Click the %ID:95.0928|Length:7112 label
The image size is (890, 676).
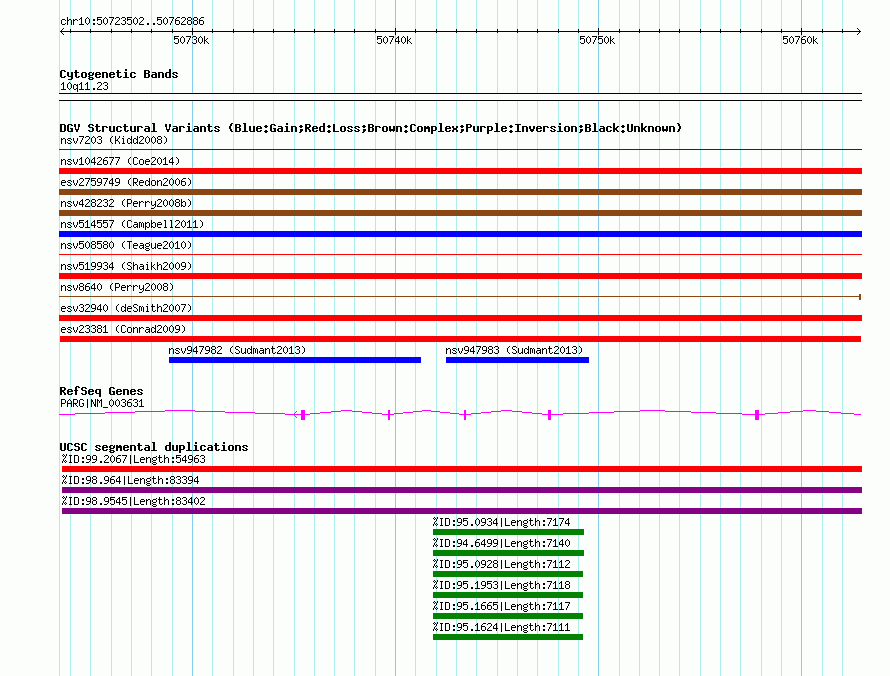(x=502, y=564)
